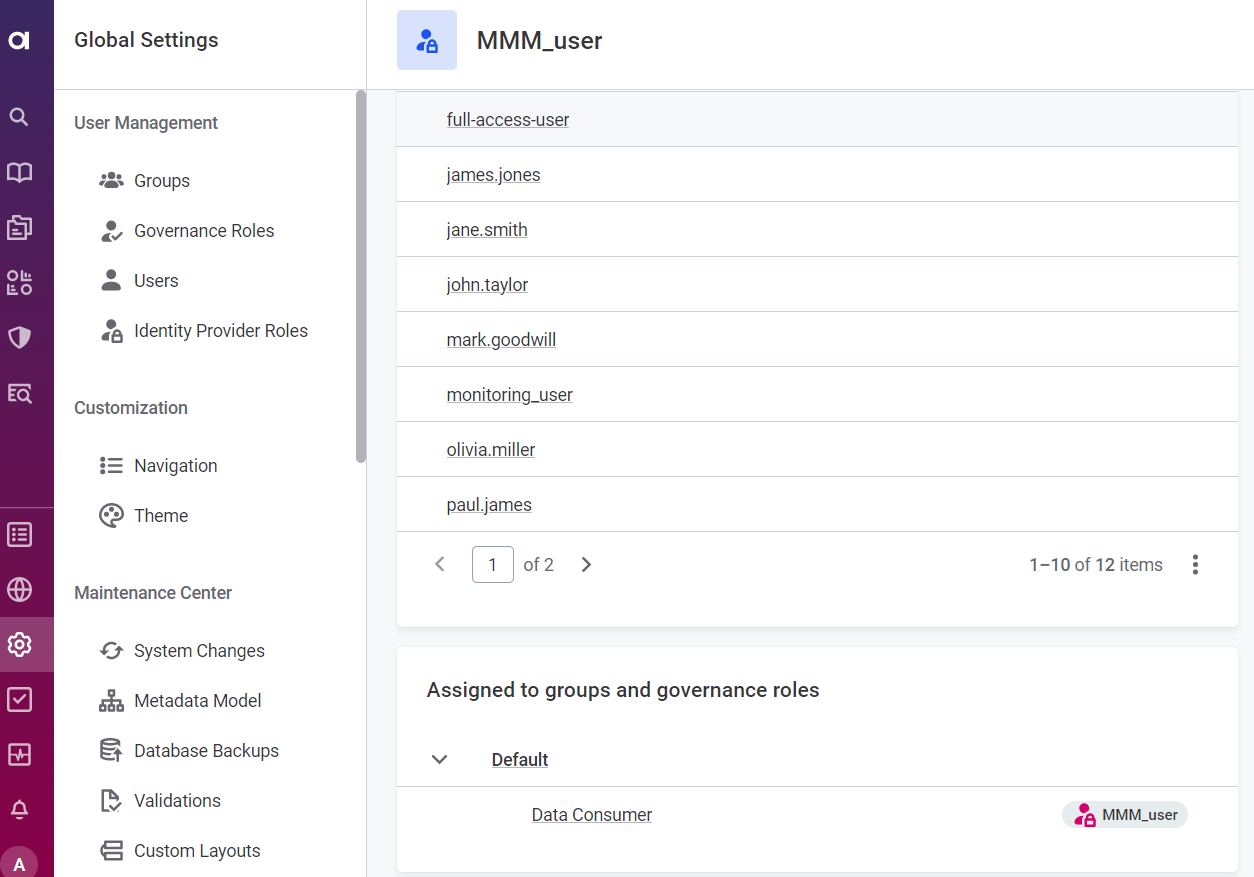This screenshot has width=1254, height=877.
Task: Click the MMM_user badge chip on Data Consumer row
Action: coord(1124,814)
